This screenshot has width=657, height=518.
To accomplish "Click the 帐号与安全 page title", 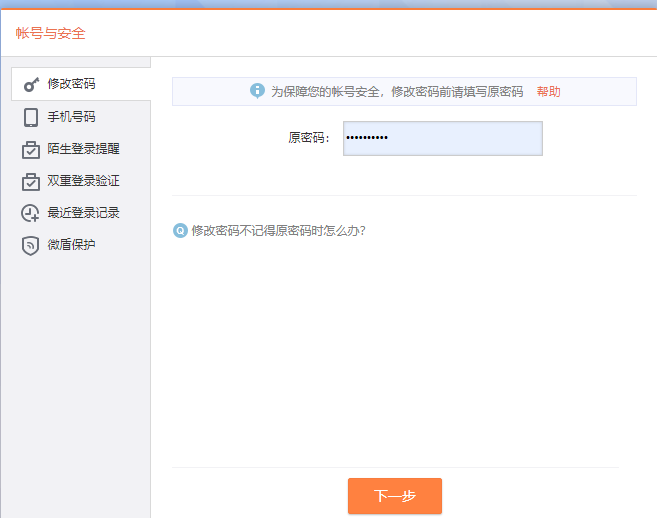I will pyautogui.click(x=51, y=34).
